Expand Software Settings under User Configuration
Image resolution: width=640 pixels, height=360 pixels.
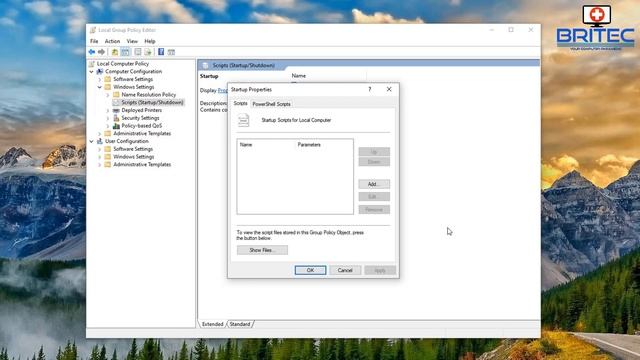(x=100, y=149)
